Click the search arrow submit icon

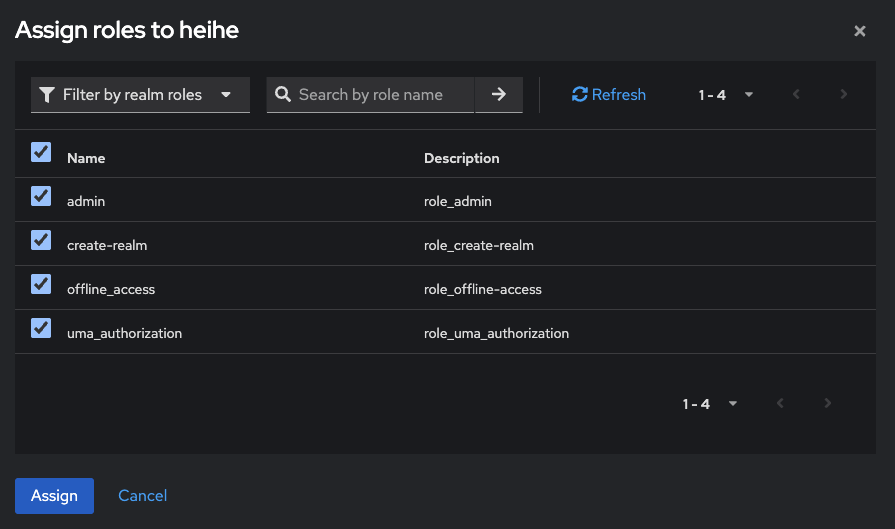click(x=498, y=95)
